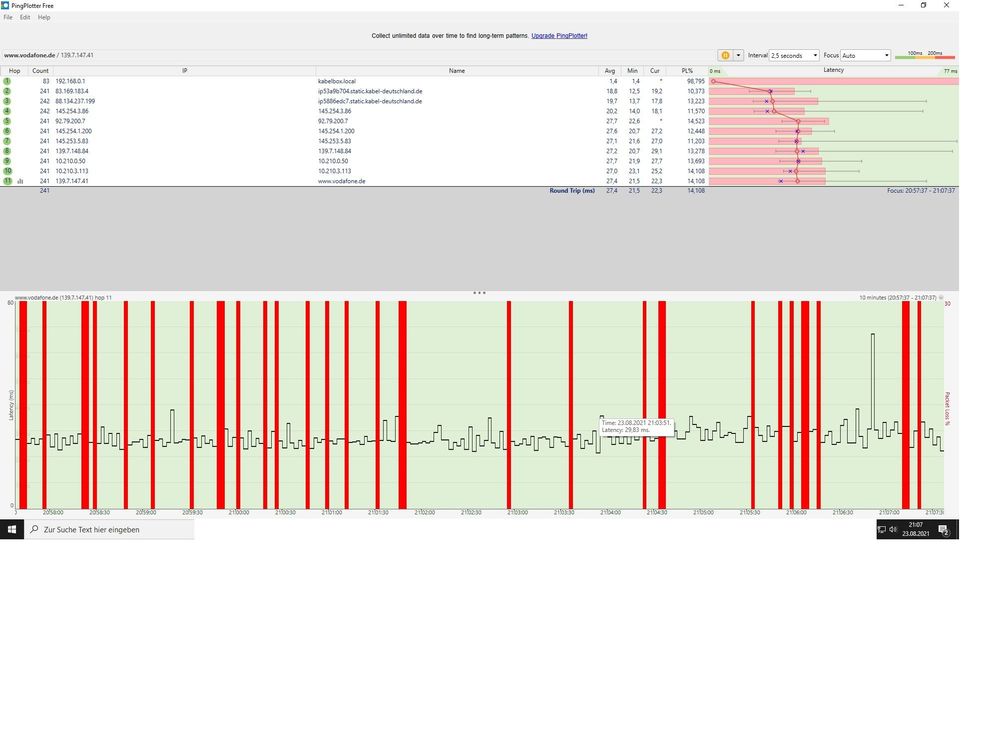The image size is (999, 749).
Task: Select the hop 11 number circle
Action: click(7, 181)
